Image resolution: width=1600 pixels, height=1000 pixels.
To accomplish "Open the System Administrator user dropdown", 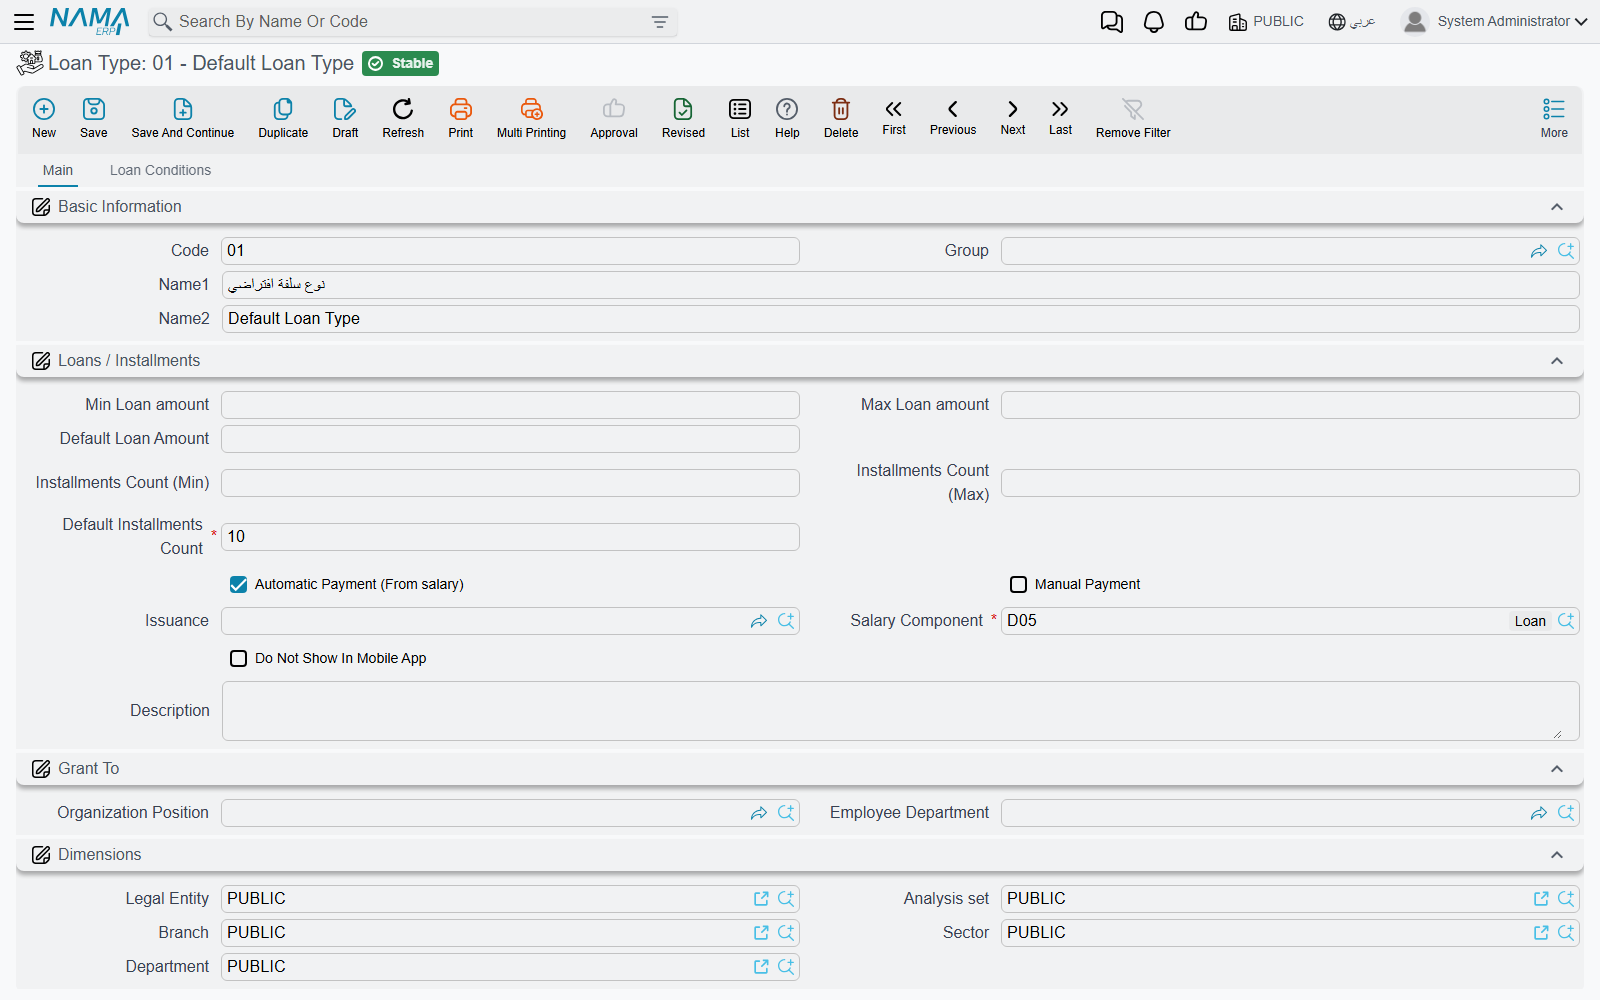I will tap(1495, 22).
